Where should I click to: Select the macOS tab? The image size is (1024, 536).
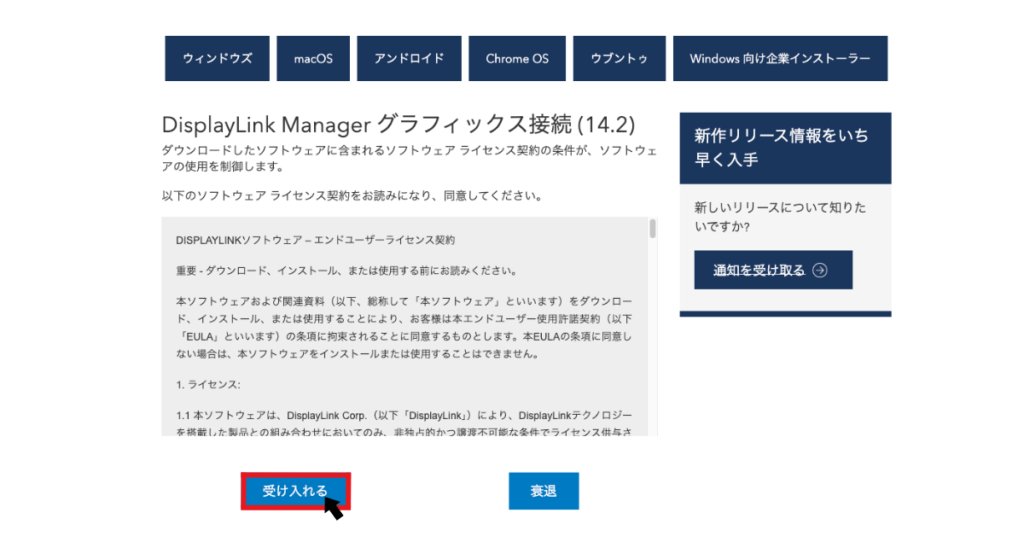[x=313, y=59]
